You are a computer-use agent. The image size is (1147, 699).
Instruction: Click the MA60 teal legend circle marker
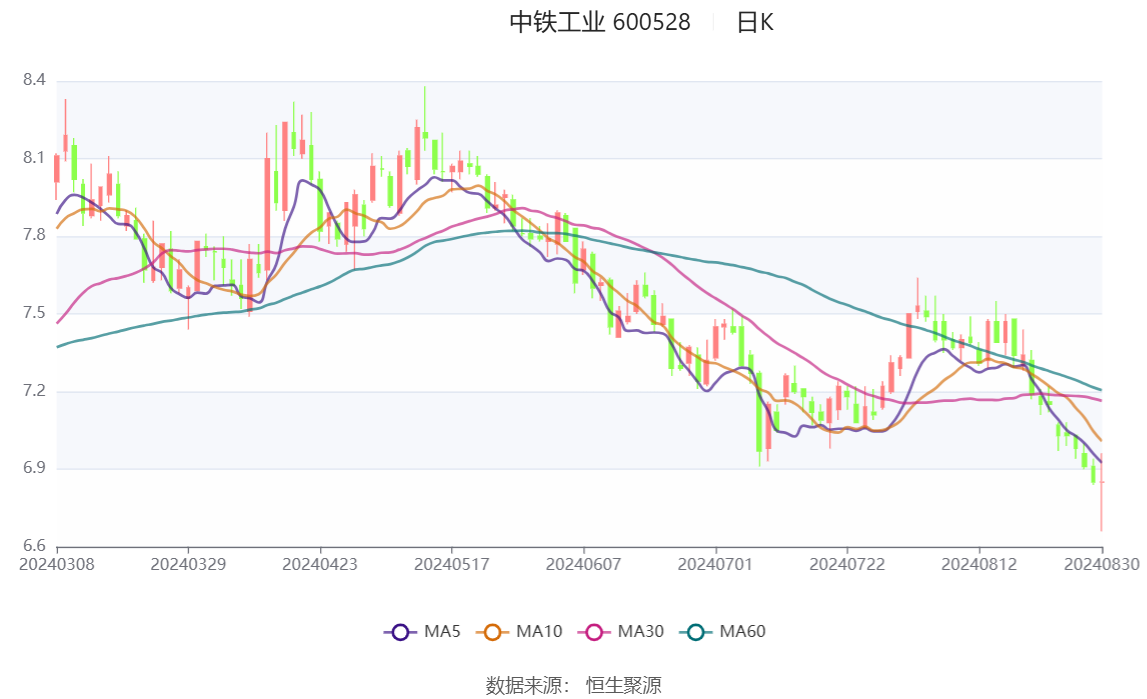[x=696, y=632]
